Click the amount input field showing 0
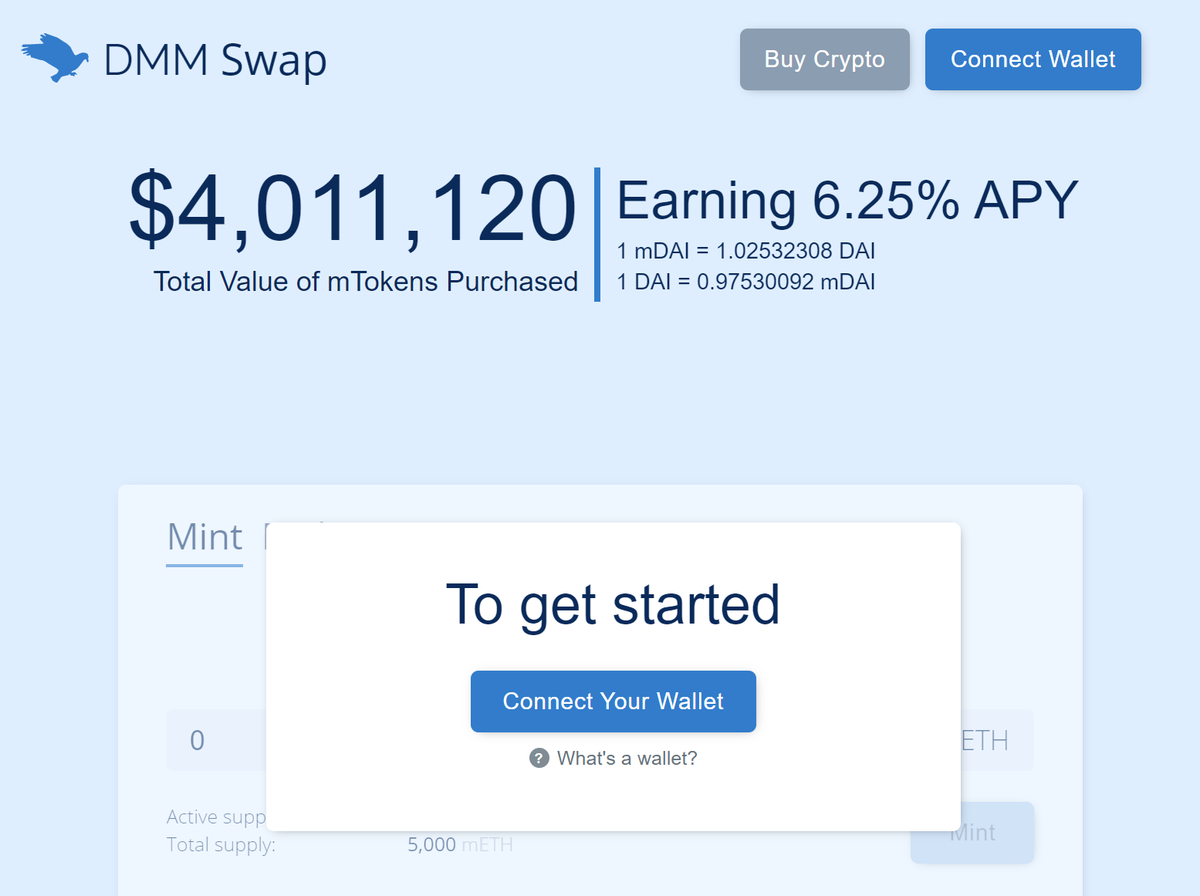Screen dimensions: 1200x896 (x=217, y=740)
